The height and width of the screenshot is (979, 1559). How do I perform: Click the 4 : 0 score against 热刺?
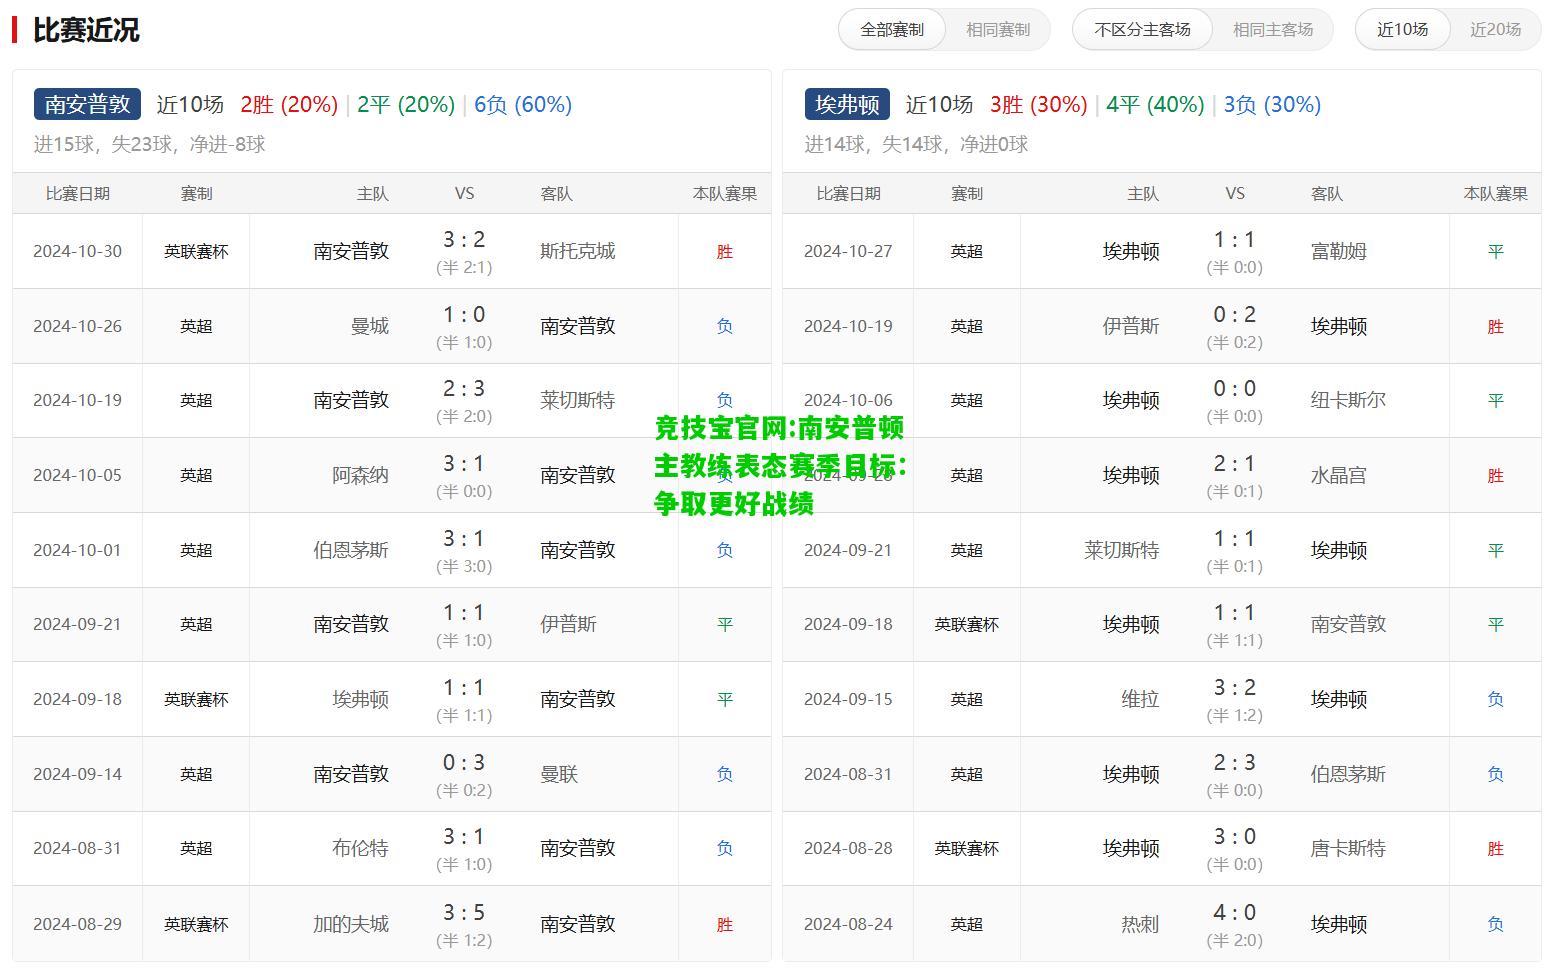pos(1234,913)
